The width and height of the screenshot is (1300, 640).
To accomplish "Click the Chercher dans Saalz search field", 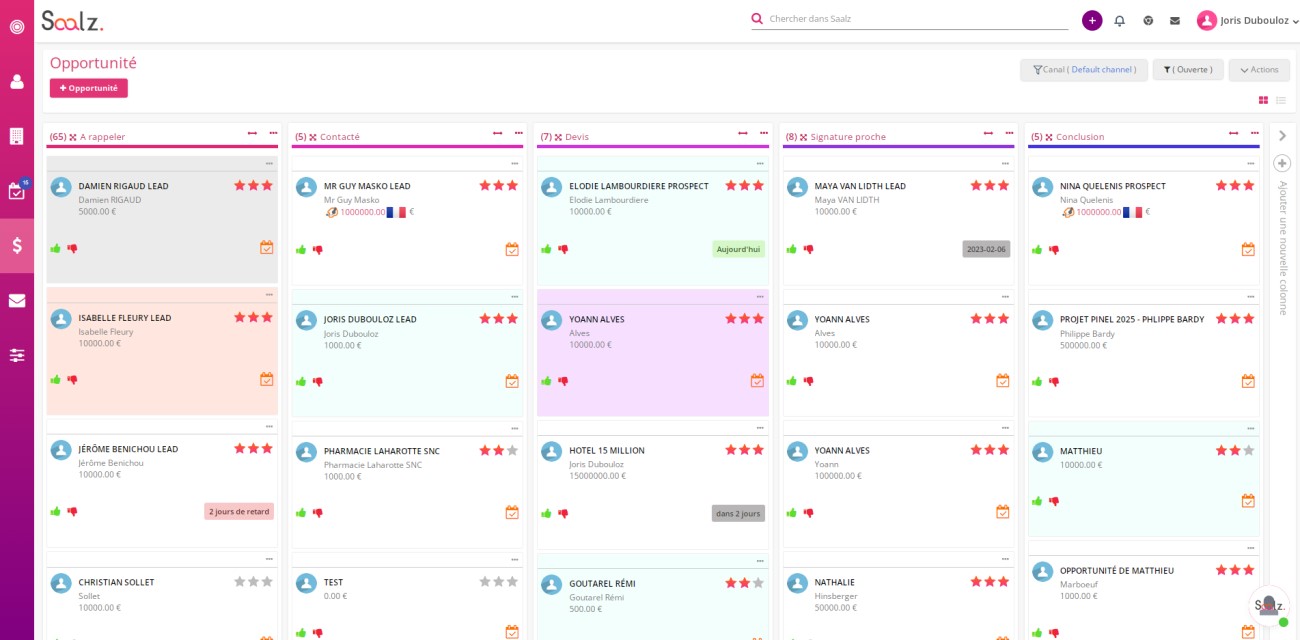I will pos(915,19).
